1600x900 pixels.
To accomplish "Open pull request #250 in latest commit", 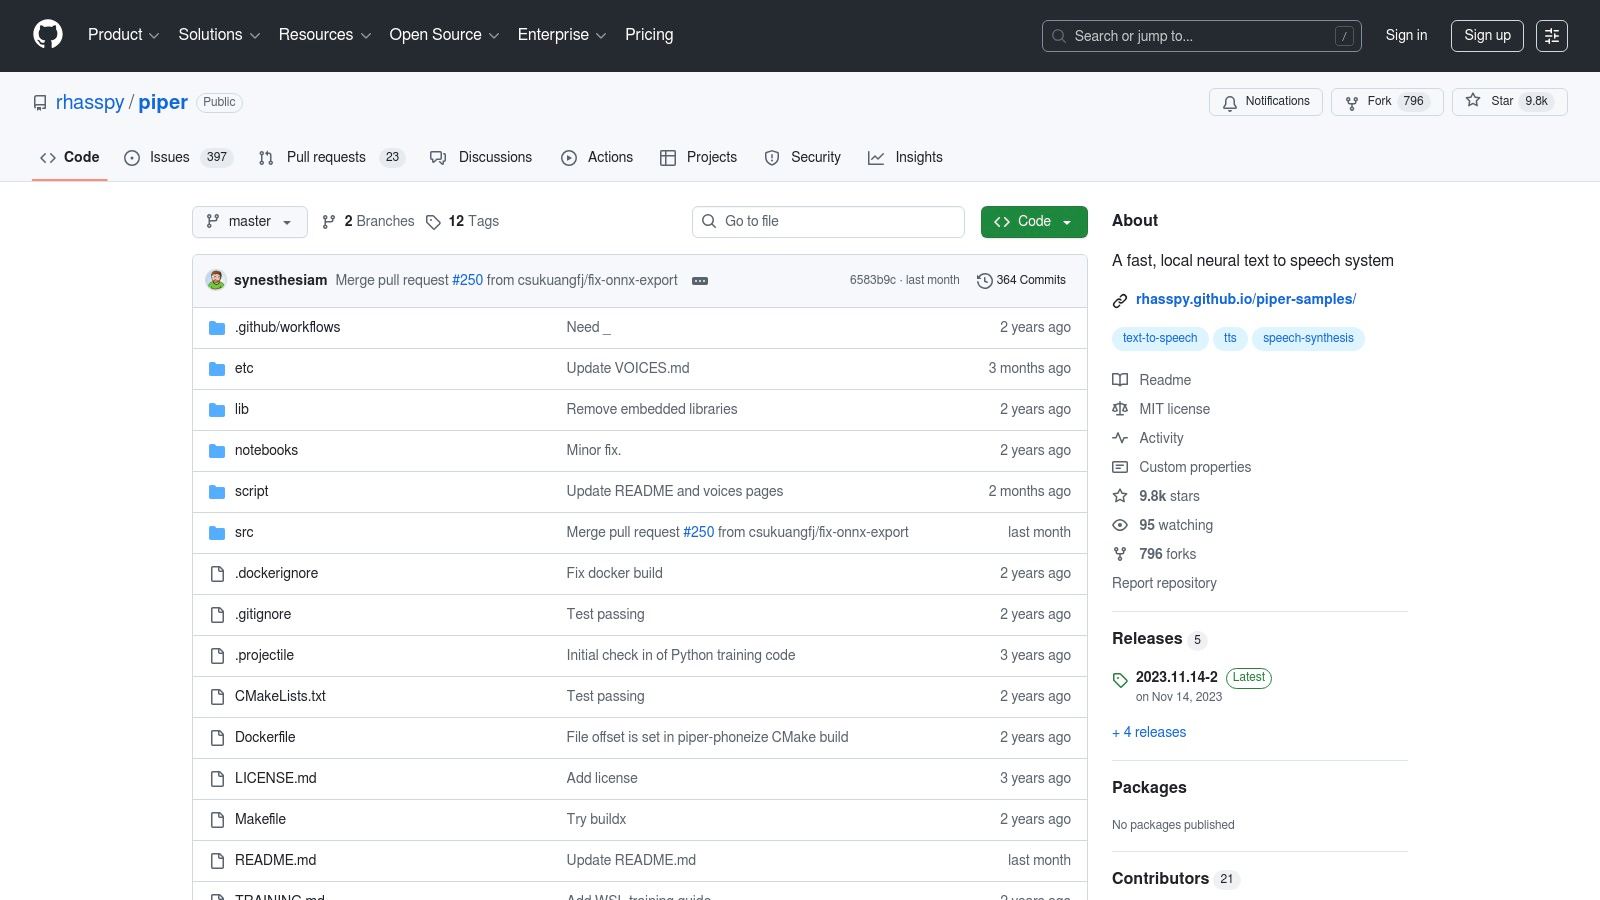I will 467,281.
